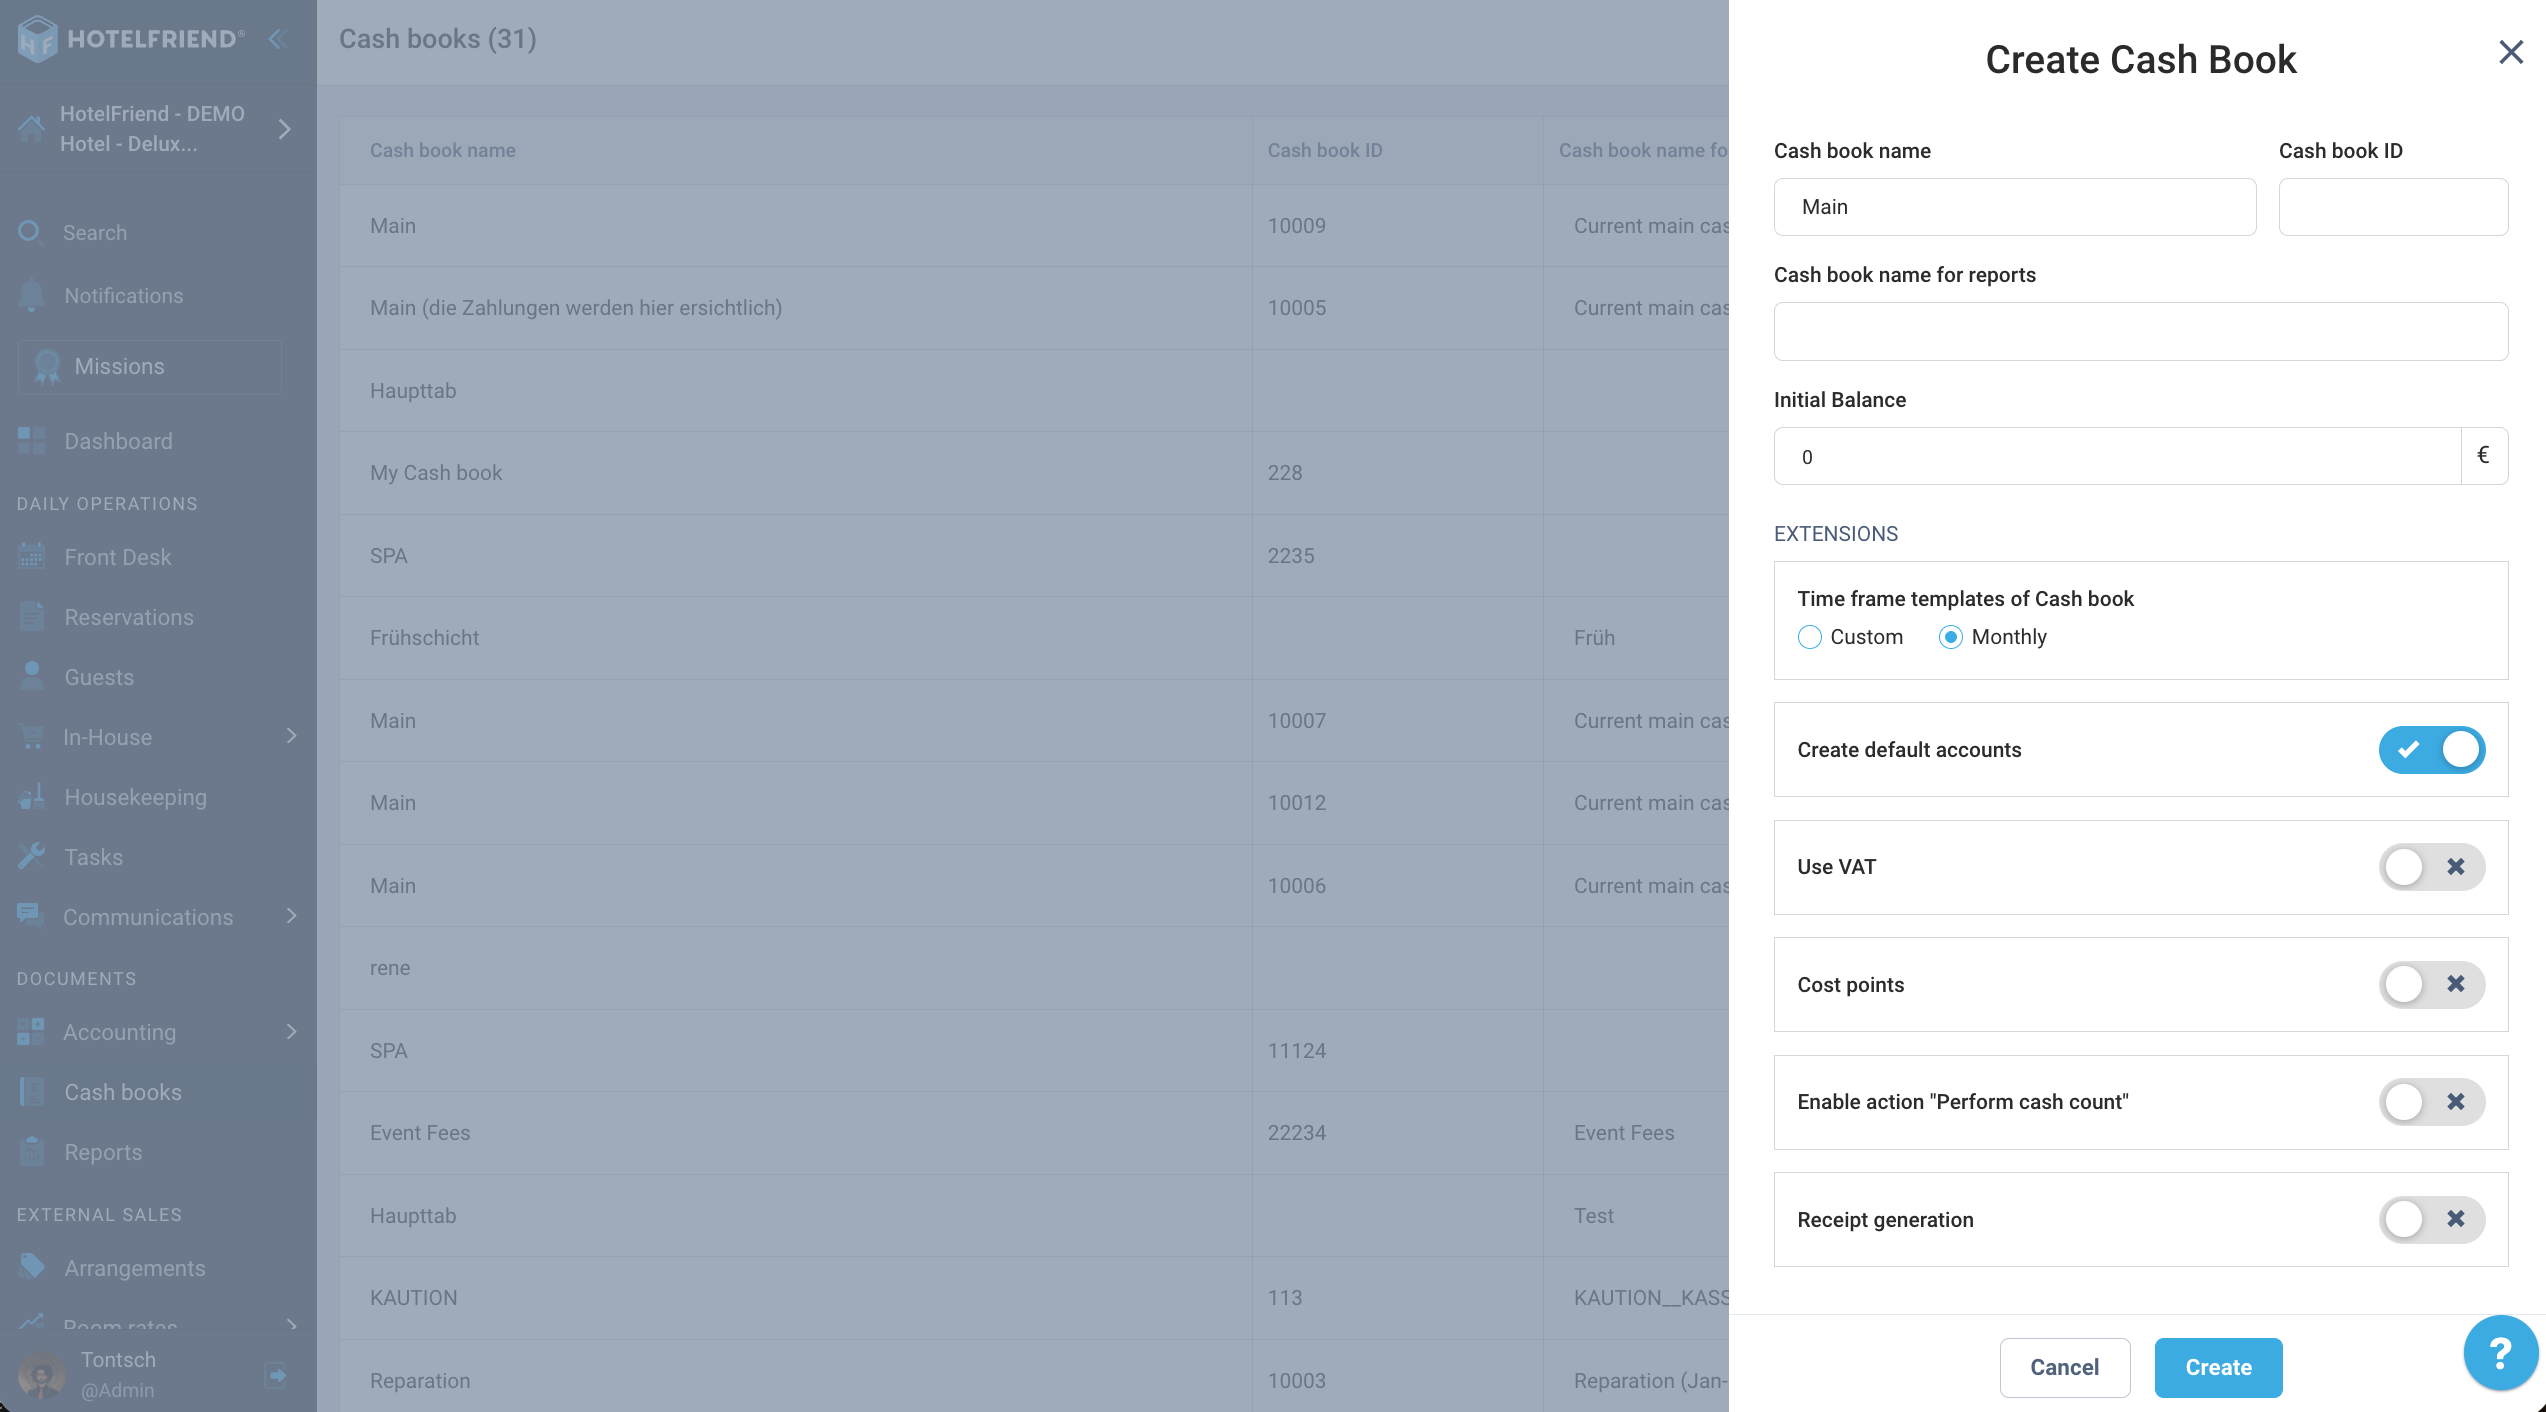Viewport: 2546px width, 1412px height.
Task: Select the Custom time frame radio
Action: click(x=1809, y=637)
